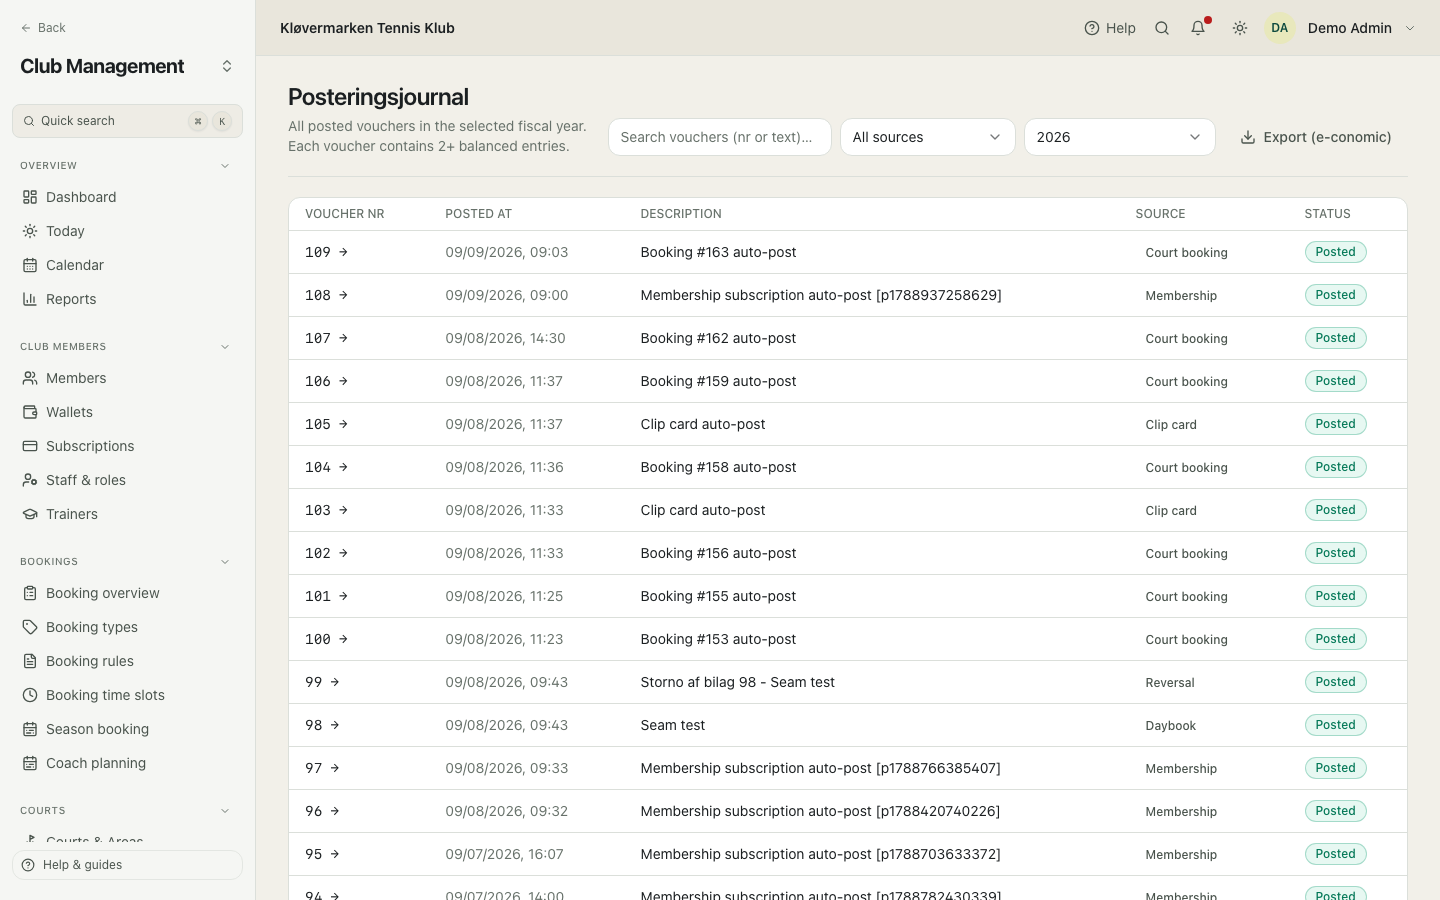Image resolution: width=1440 pixels, height=900 pixels.
Task: Collapse the Club Members sidebar section
Action: [x=225, y=347]
